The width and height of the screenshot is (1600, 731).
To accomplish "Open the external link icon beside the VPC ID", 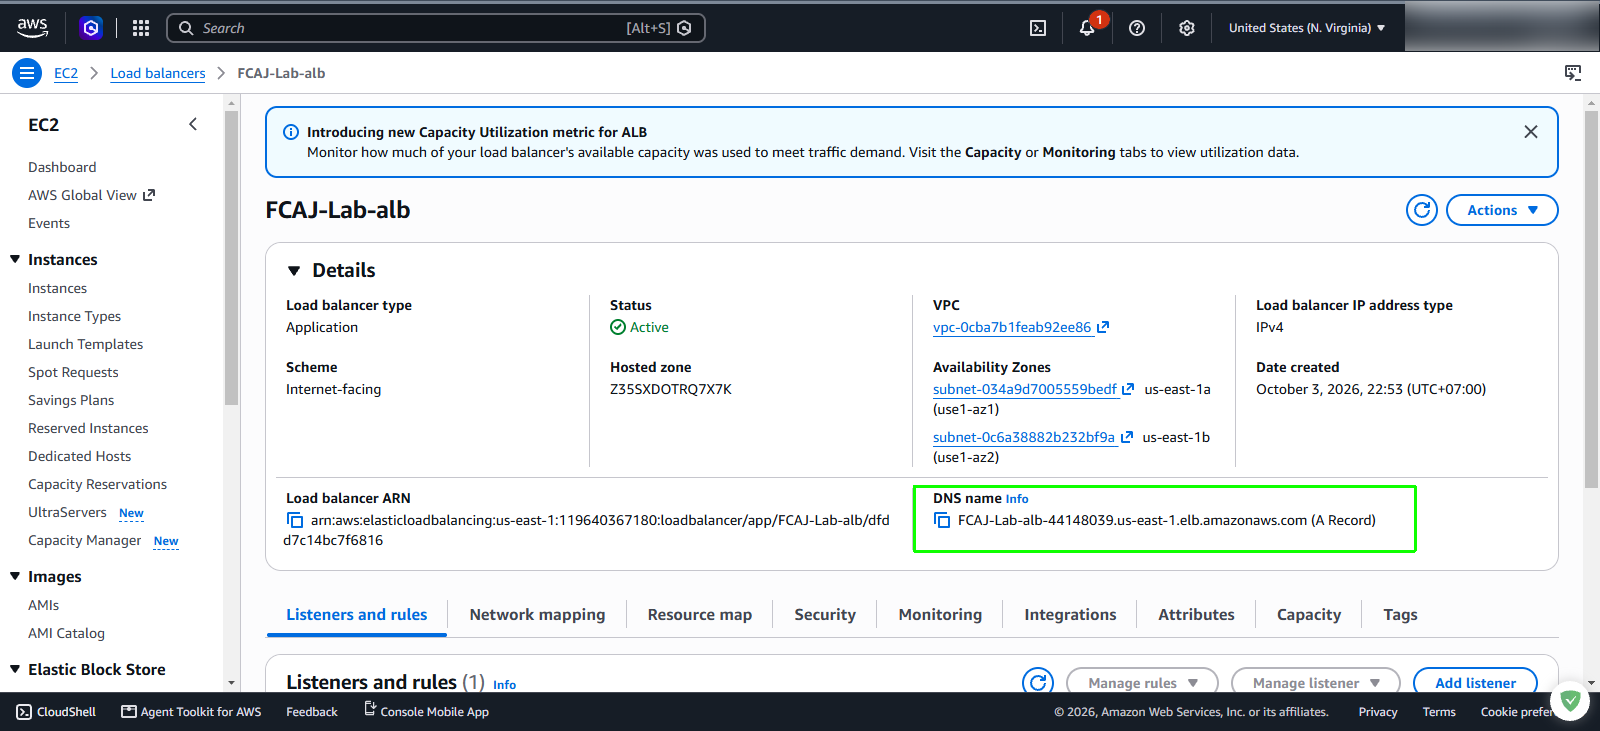I will tap(1103, 327).
